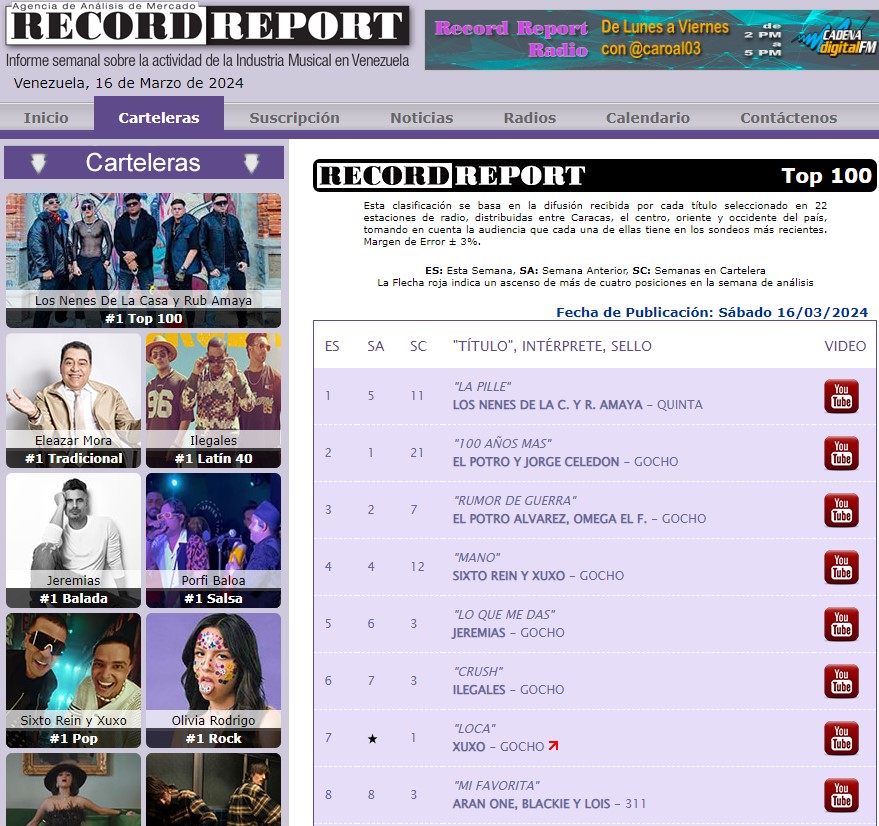
Task: Click the ES column header
Action: 332,346
